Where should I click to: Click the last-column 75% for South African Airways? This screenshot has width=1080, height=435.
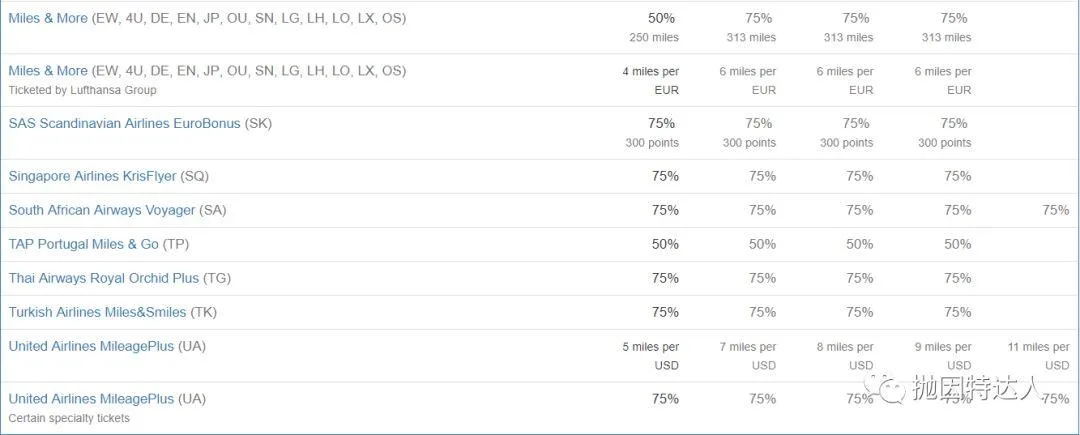pos(1056,211)
